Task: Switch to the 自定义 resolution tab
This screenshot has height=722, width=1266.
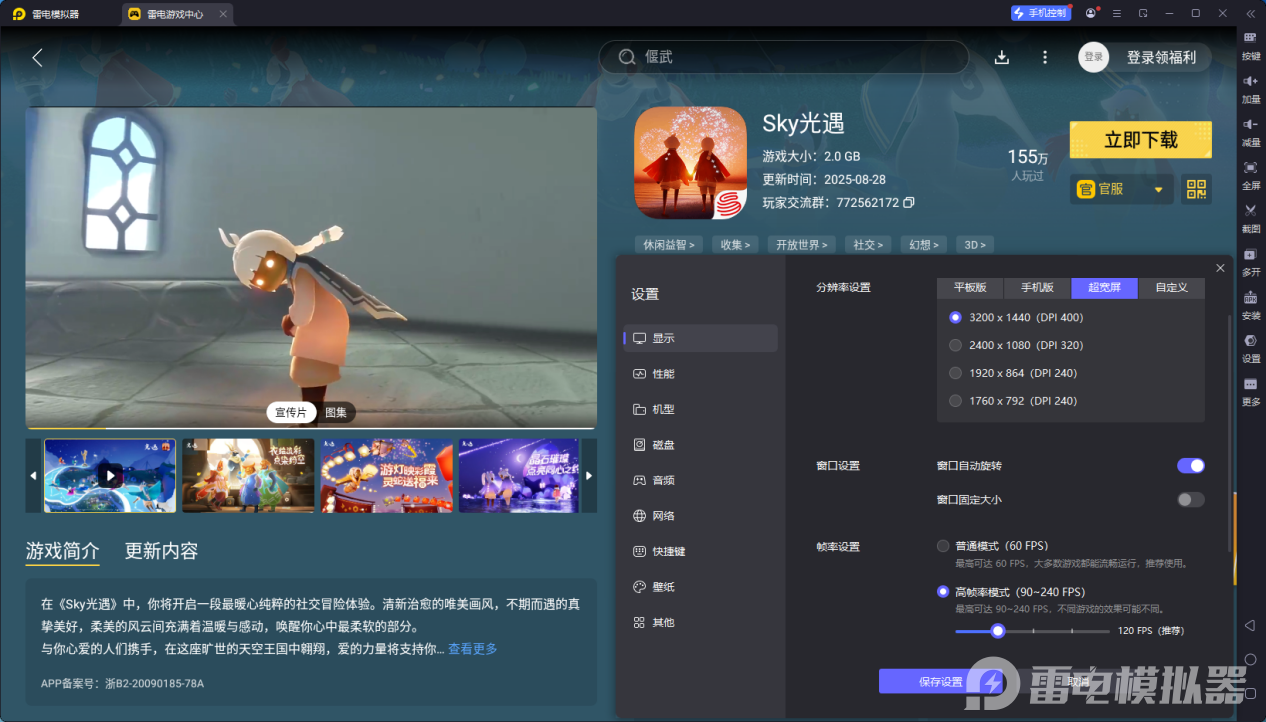Action: (1171, 287)
